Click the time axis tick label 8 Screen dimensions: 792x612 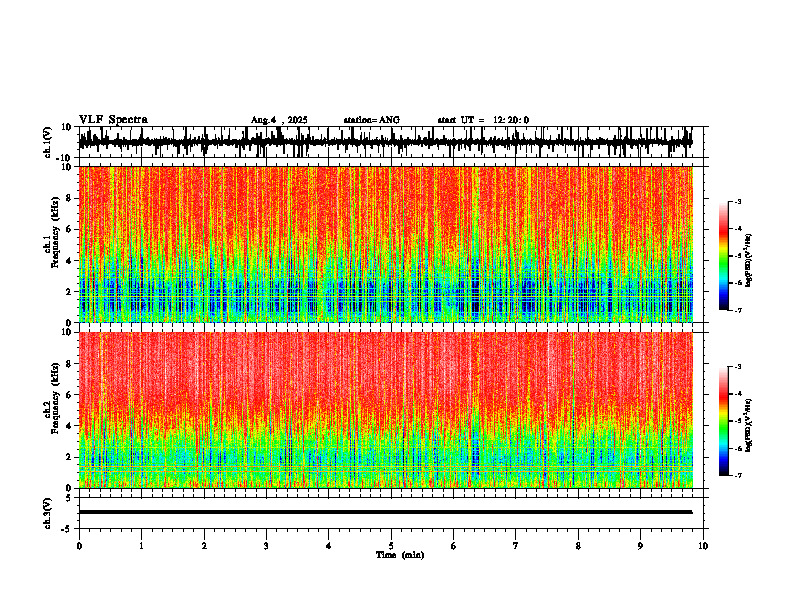pyautogui.click(x=578, y=546)
